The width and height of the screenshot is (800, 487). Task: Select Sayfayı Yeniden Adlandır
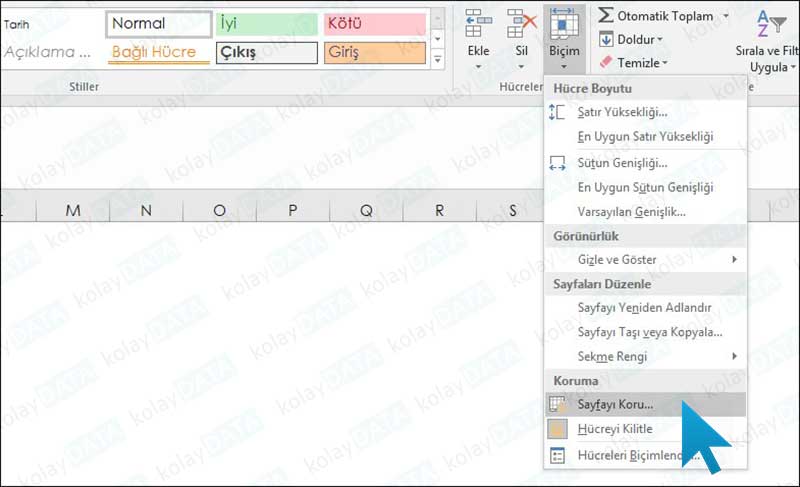(x=645, y=307)
